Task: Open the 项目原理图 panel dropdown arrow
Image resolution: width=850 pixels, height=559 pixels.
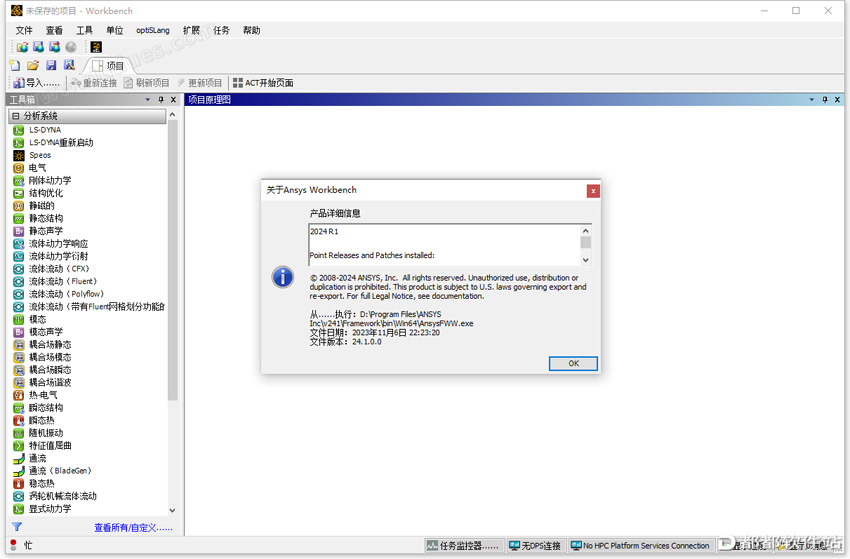Action: click(x=812, y=100)
